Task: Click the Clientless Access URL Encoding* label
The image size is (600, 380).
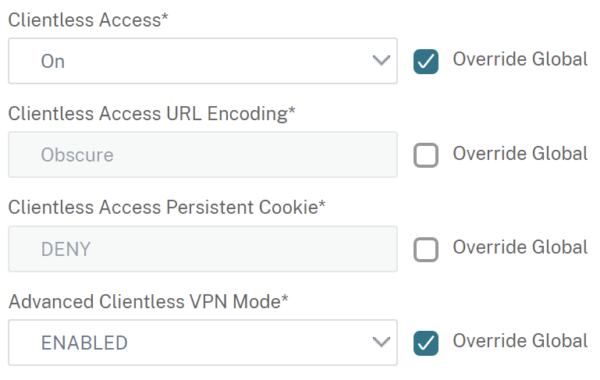Action: (x=152, y=114)
